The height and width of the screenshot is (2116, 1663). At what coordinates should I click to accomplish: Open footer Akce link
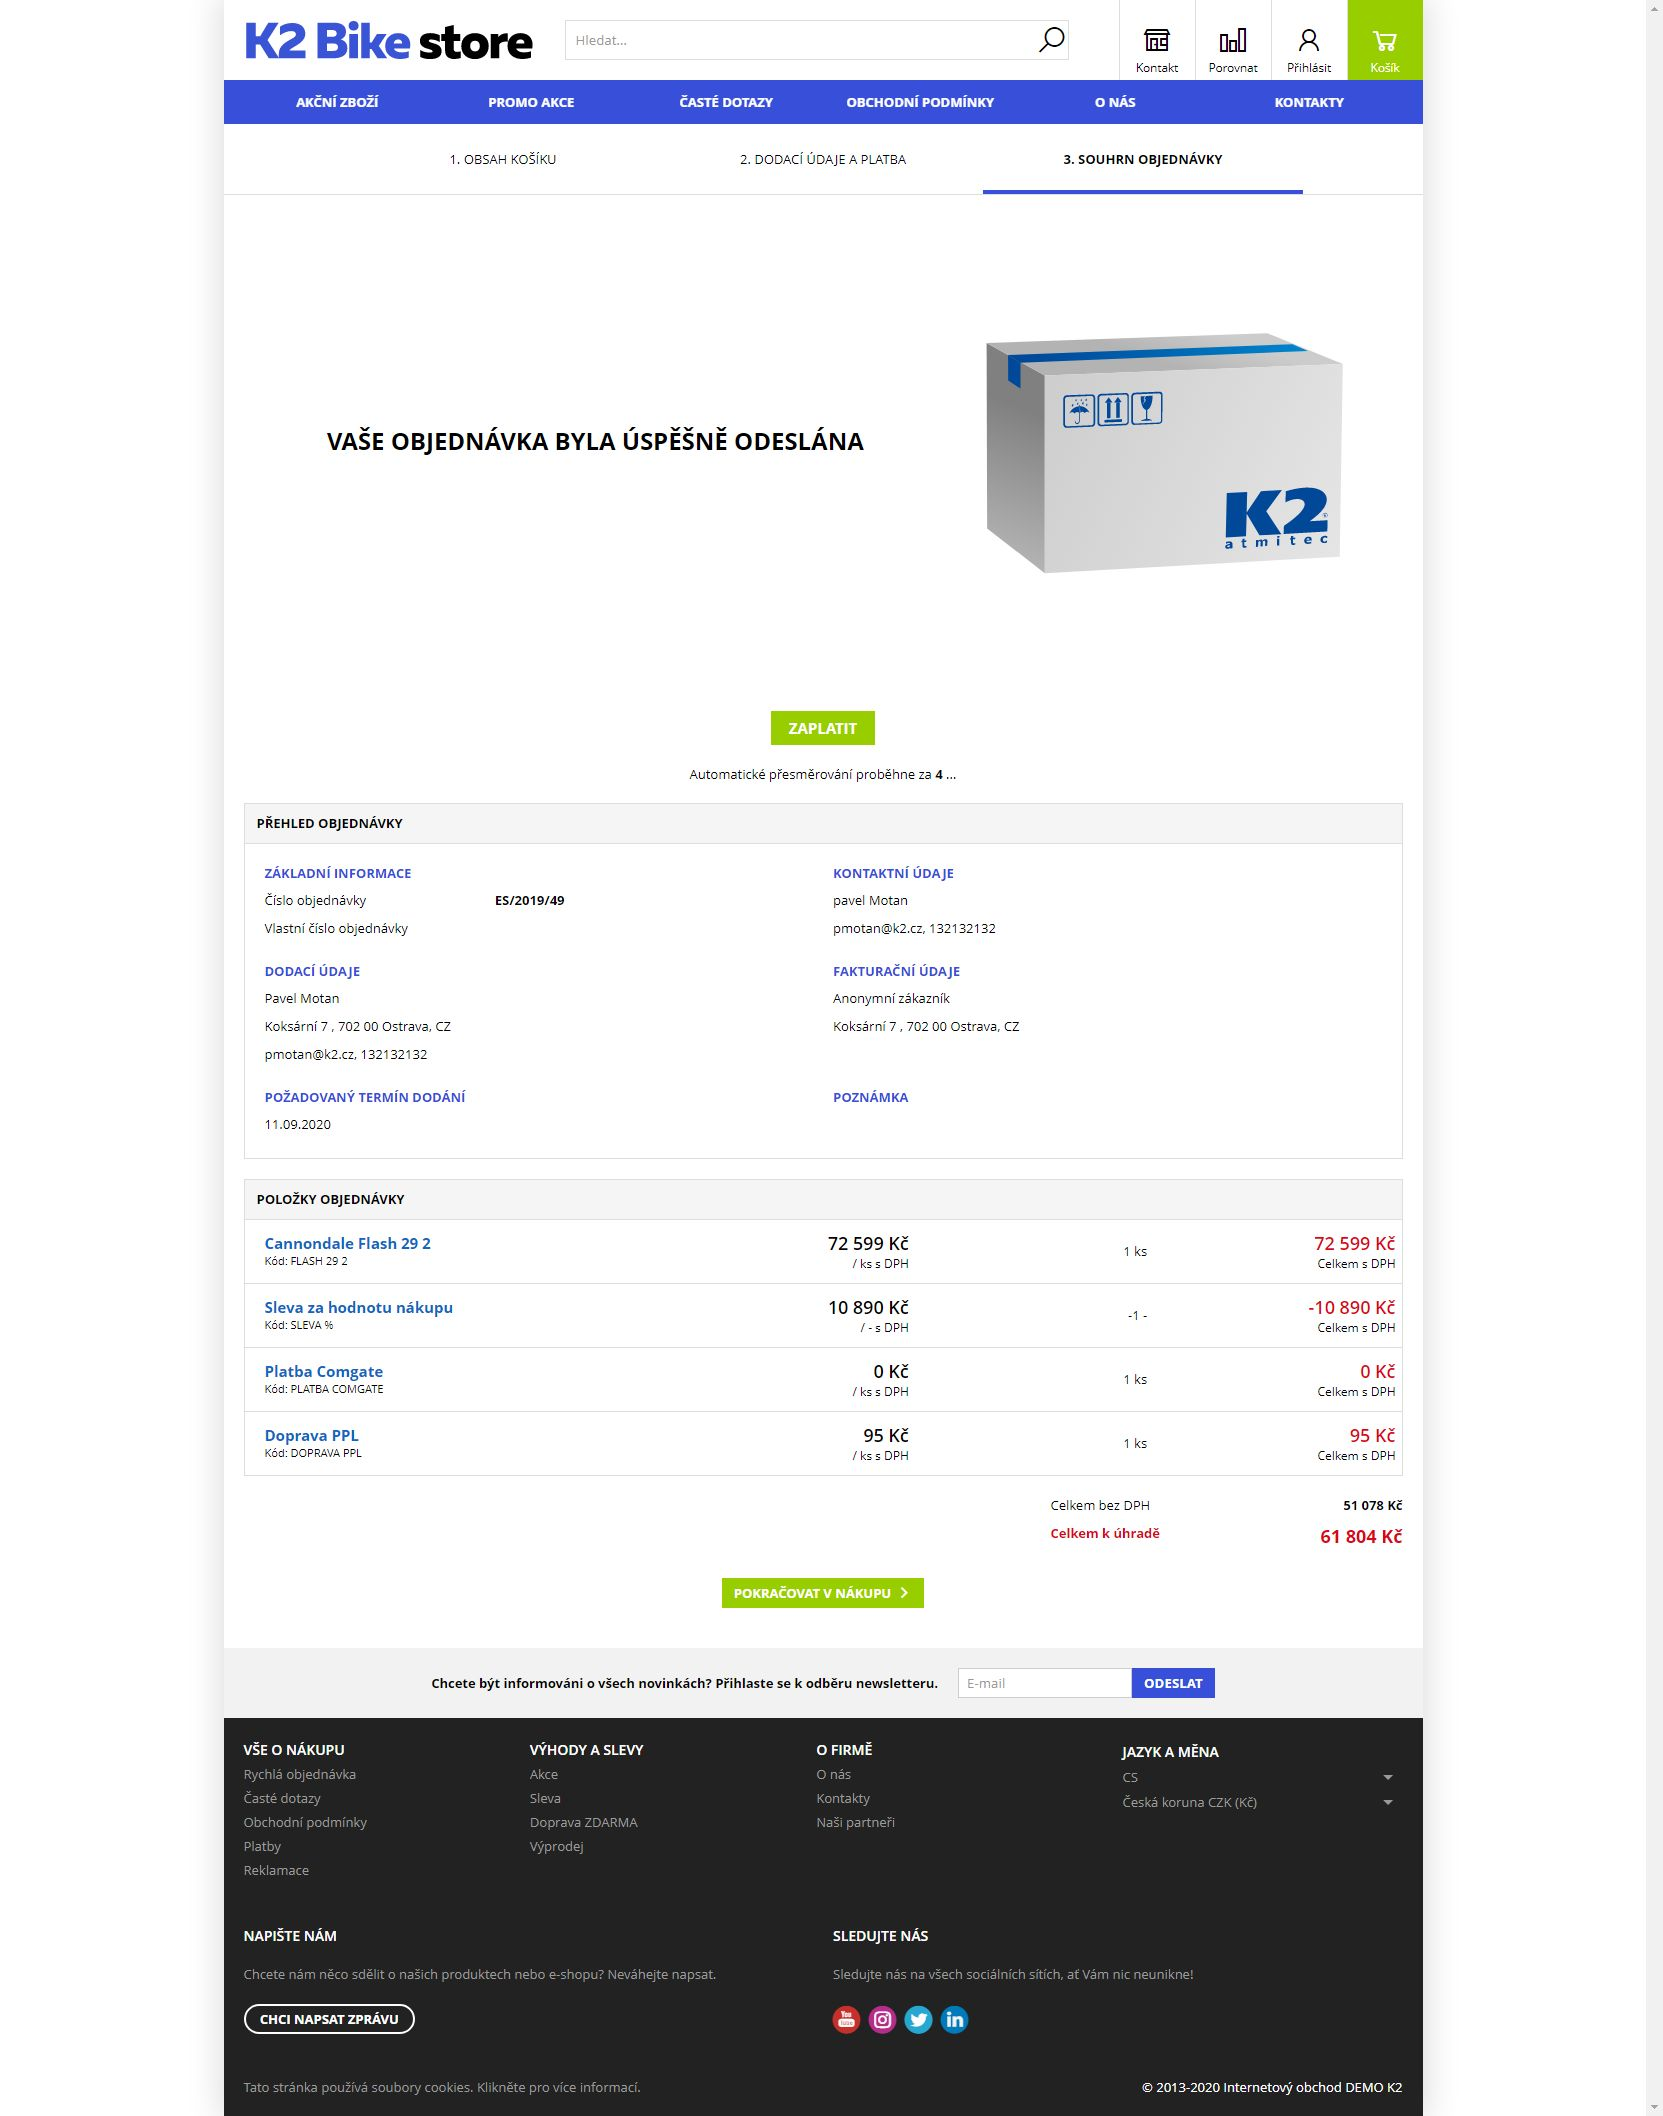coord(544,1774)
